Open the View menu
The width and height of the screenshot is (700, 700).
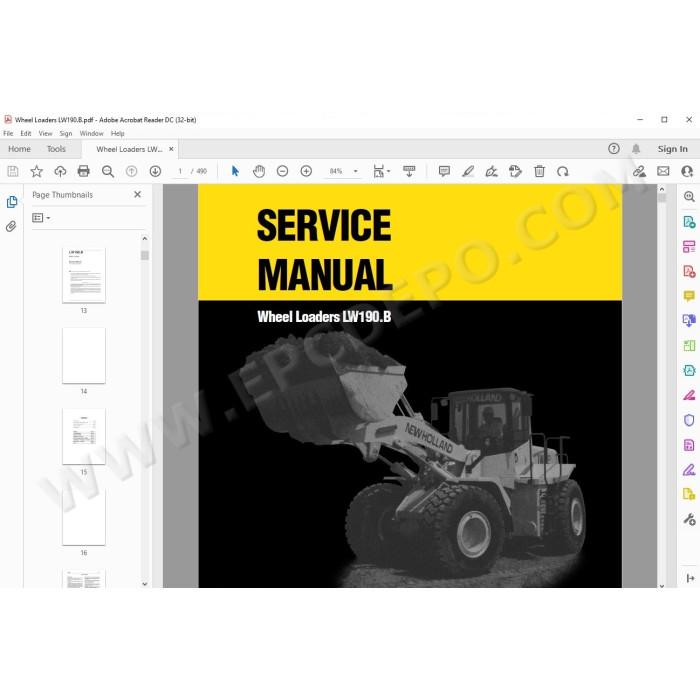click(46, 133)
